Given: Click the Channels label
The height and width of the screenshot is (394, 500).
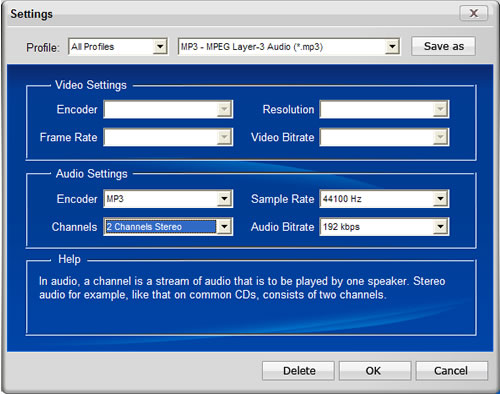Looking at the screenshot, I should click(74, 227).
